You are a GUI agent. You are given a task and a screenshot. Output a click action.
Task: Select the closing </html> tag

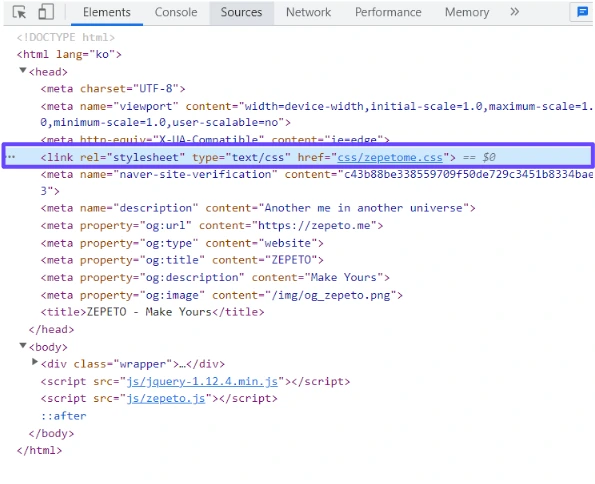(x=39, y=450)
